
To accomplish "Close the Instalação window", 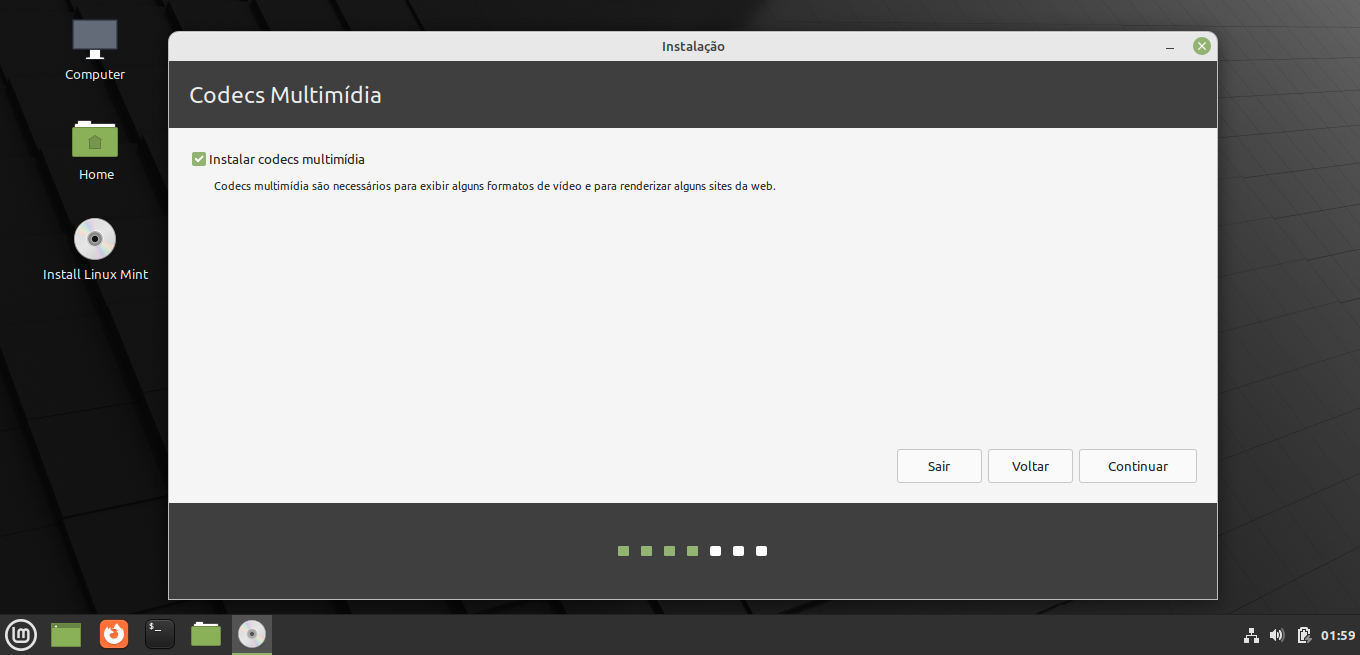I will [1201, 46].
